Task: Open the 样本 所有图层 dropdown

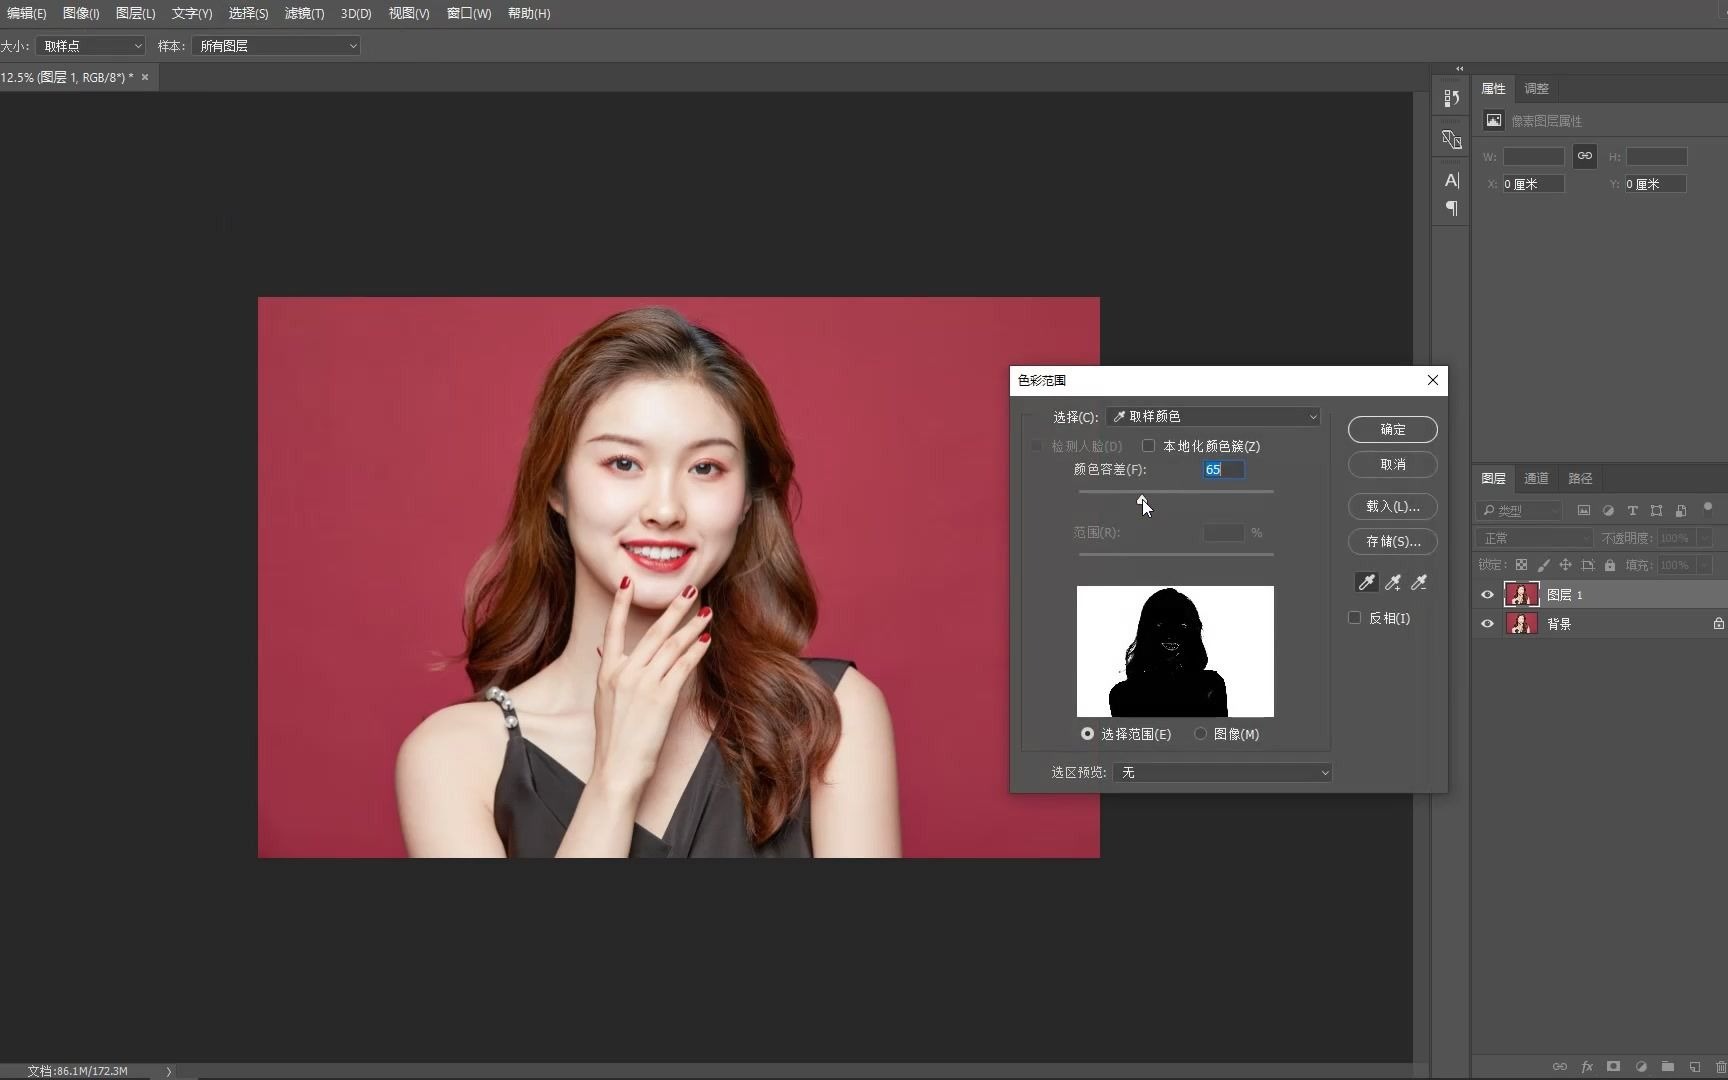Action: (x=276, y=46)
